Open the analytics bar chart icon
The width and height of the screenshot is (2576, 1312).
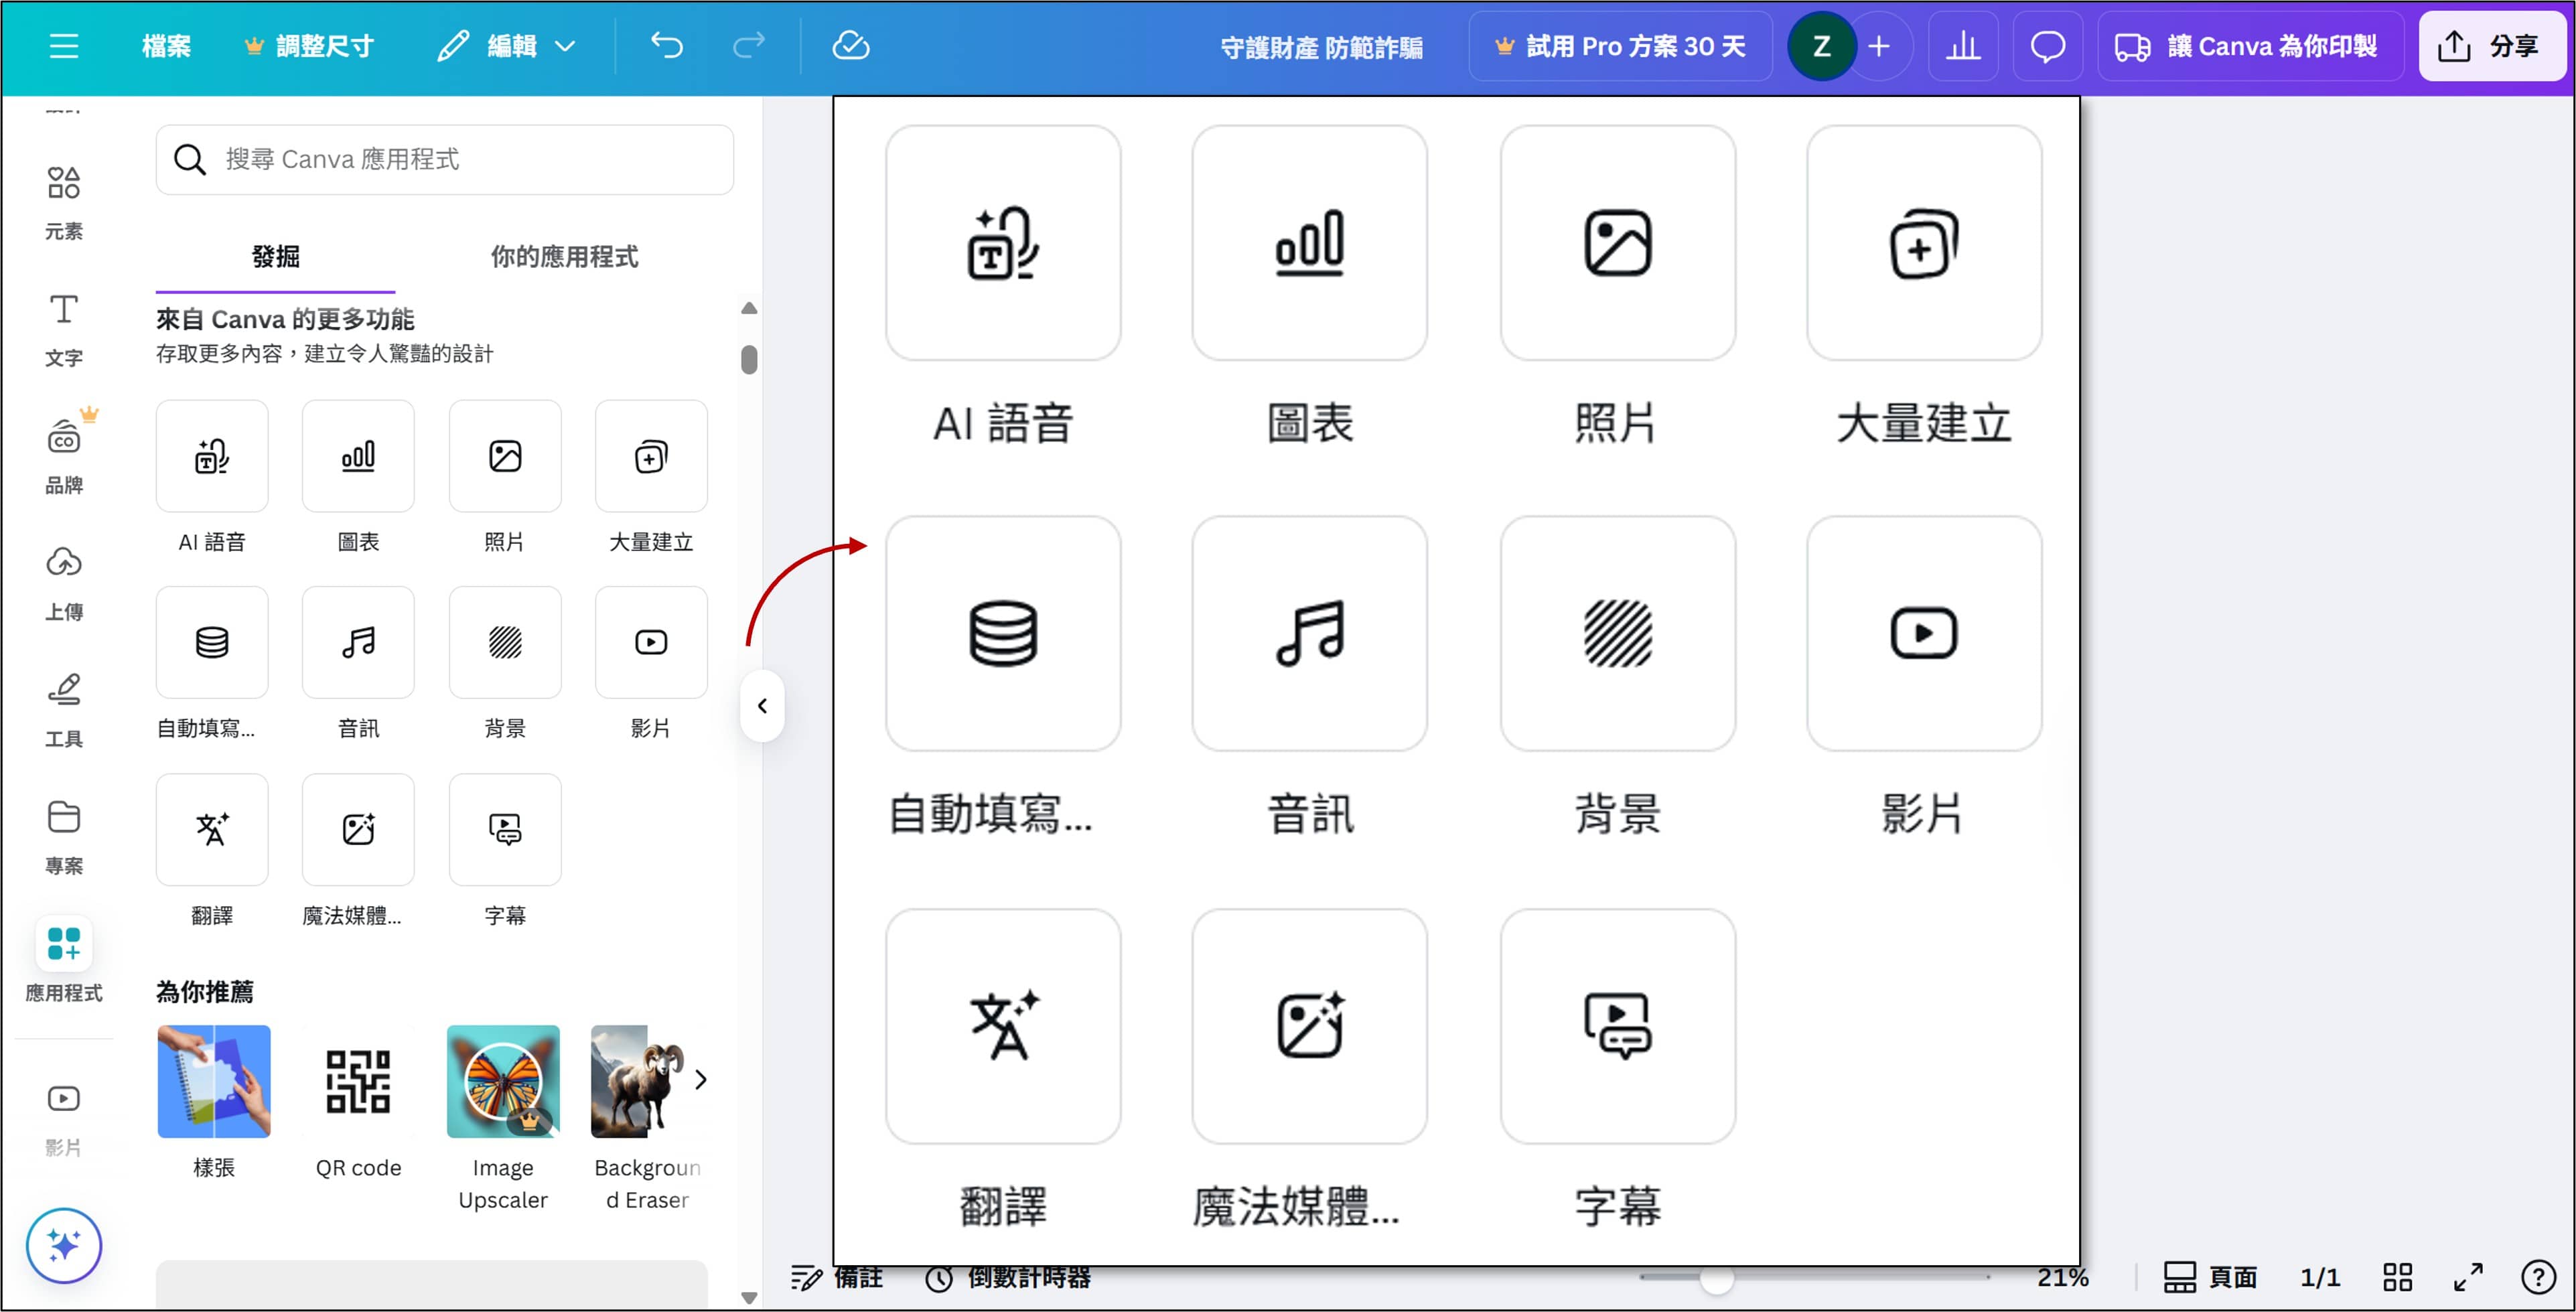pos(1963,46)
